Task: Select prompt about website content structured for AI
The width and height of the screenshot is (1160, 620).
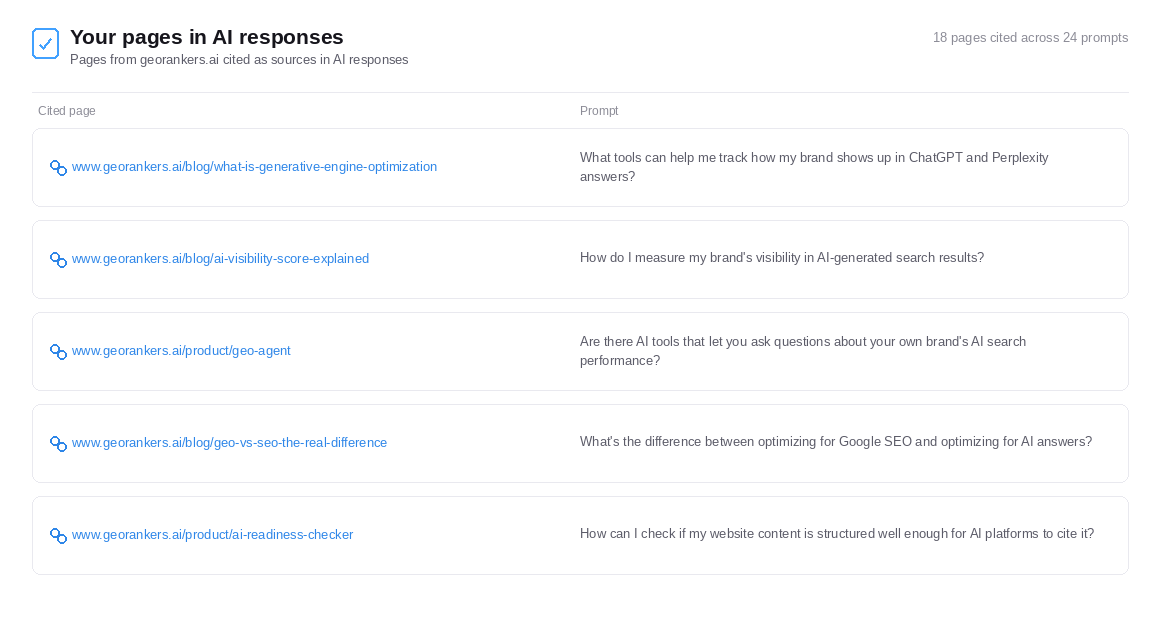Action: coord(837,534)
